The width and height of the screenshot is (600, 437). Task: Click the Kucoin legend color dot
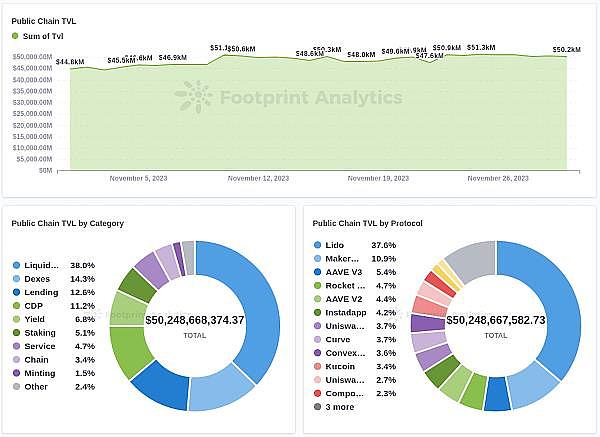tap(318, 366)
